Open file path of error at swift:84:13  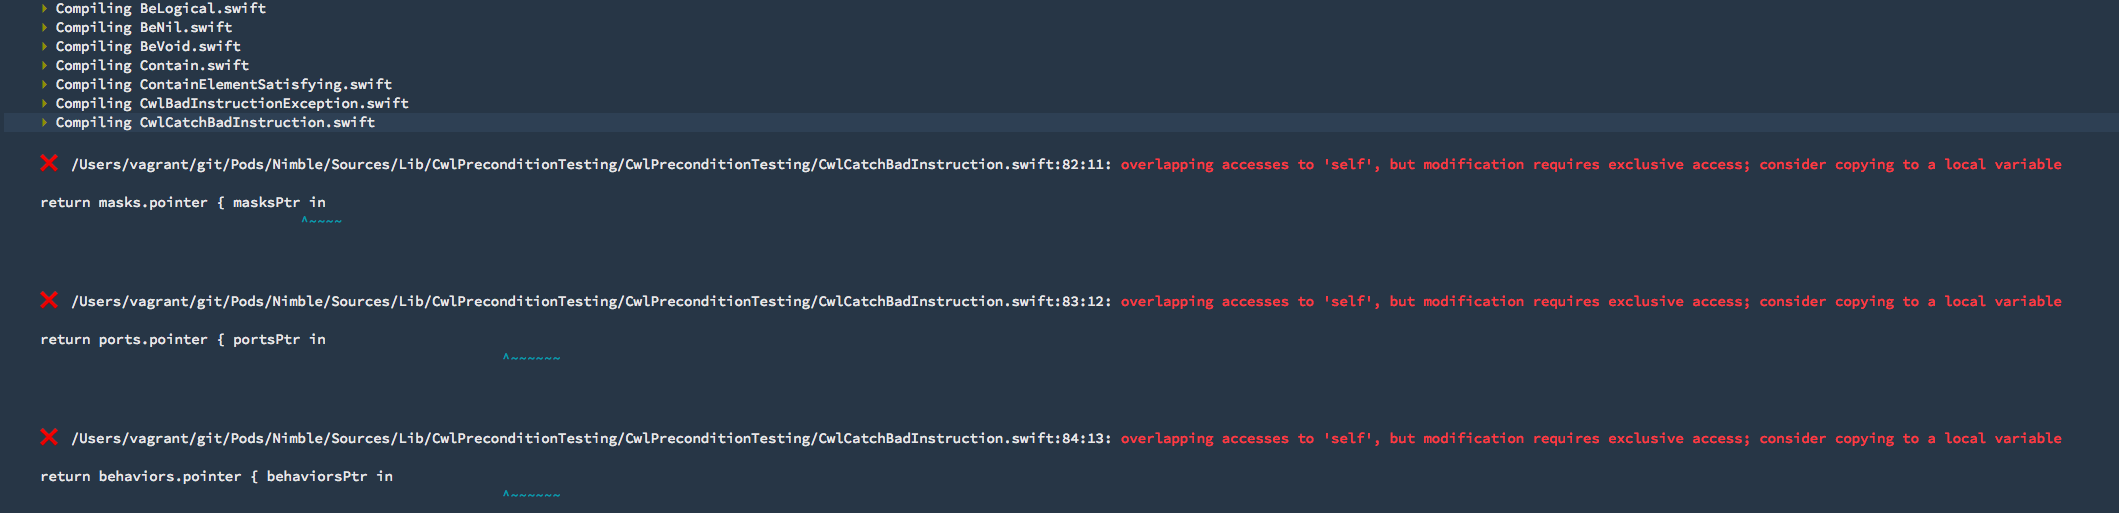click(x=591, y=438)
